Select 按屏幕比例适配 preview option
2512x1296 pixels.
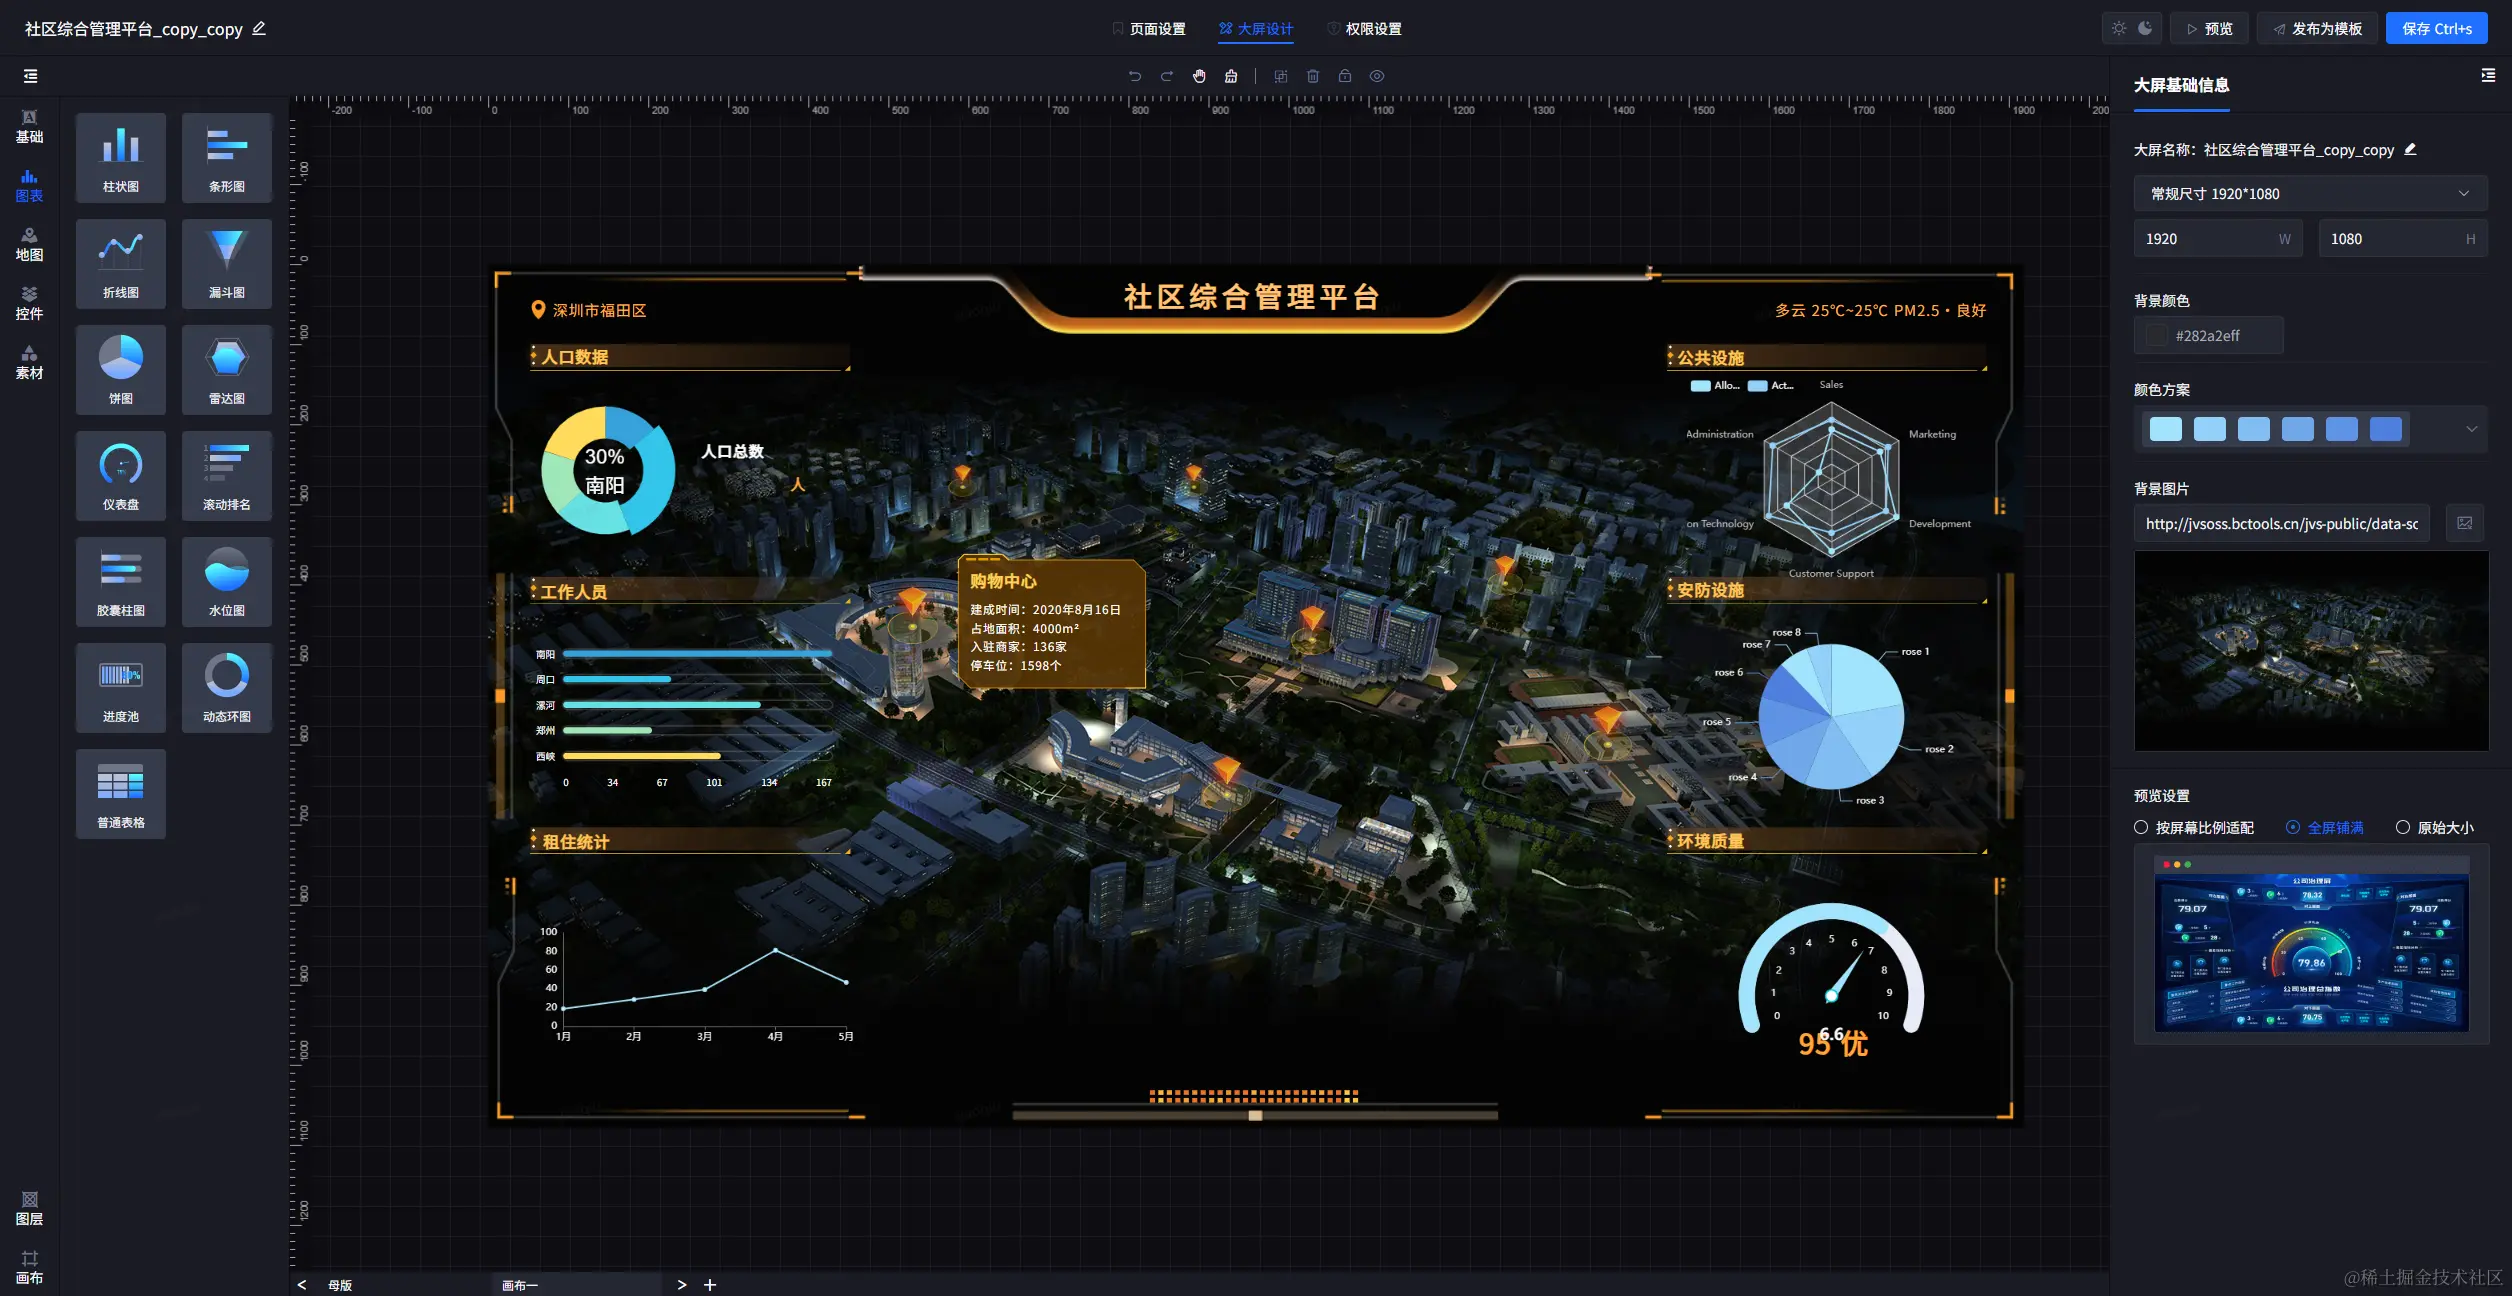pos(2141,827)
